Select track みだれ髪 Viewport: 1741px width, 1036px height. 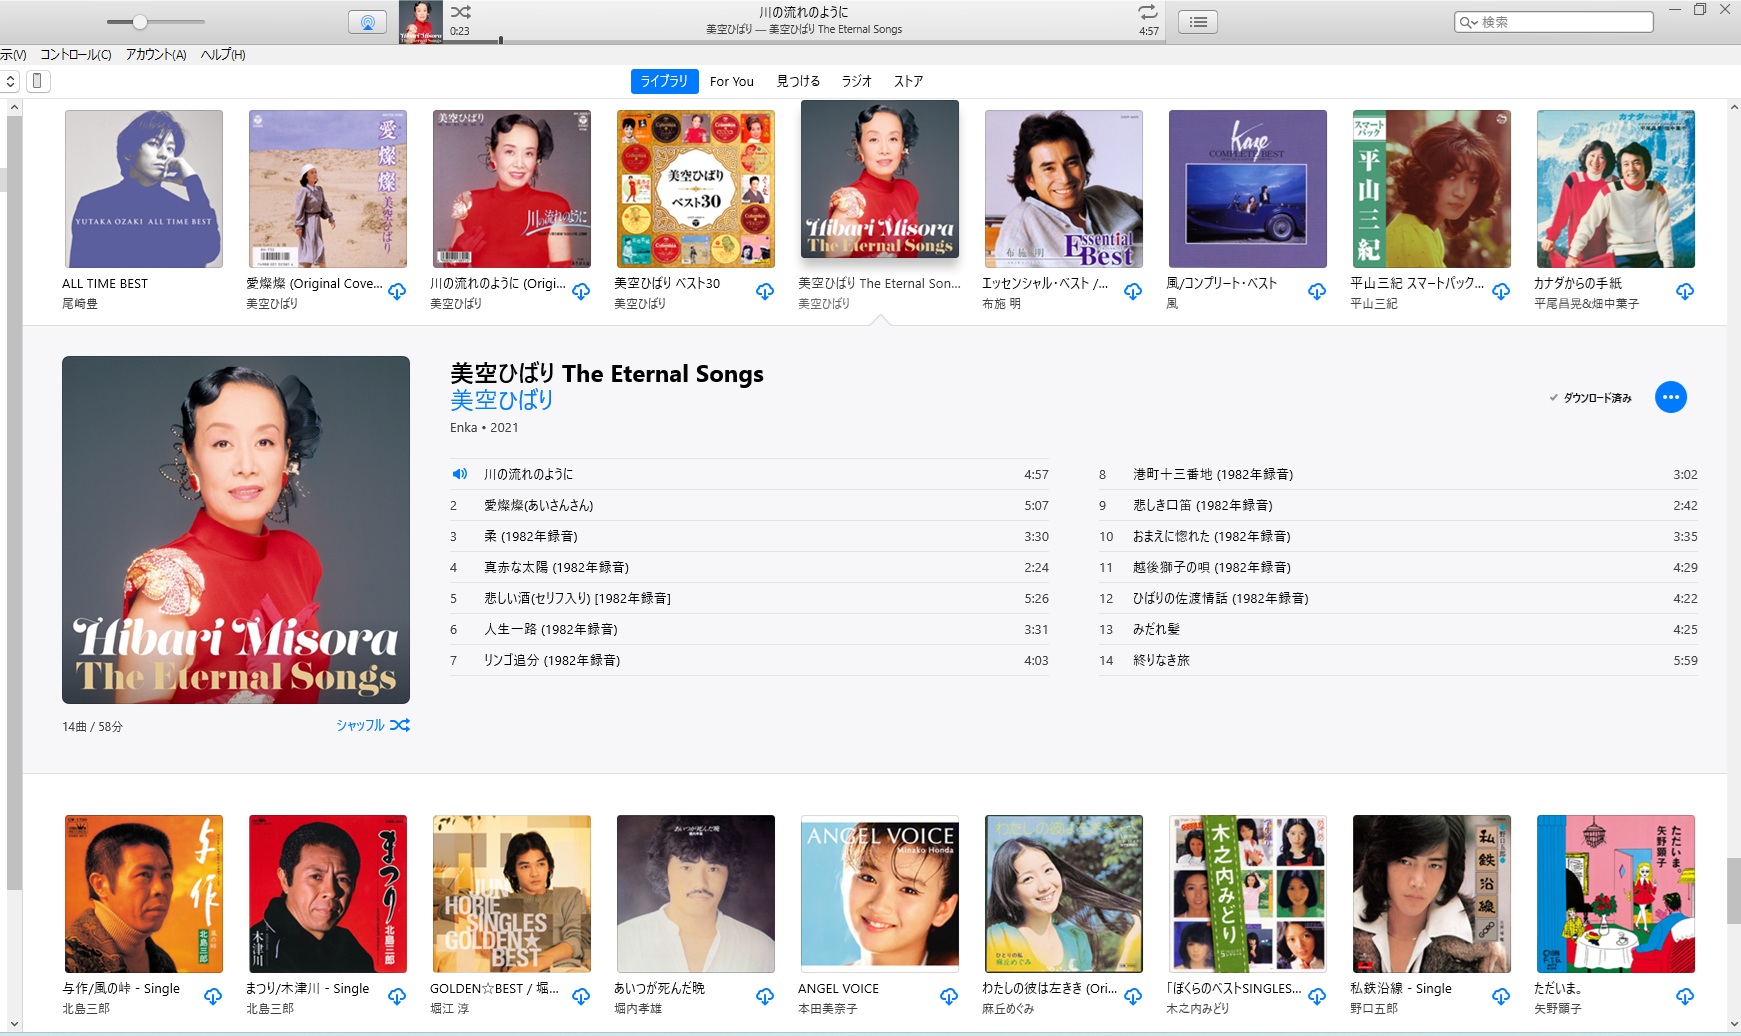tap(1398, 629)
